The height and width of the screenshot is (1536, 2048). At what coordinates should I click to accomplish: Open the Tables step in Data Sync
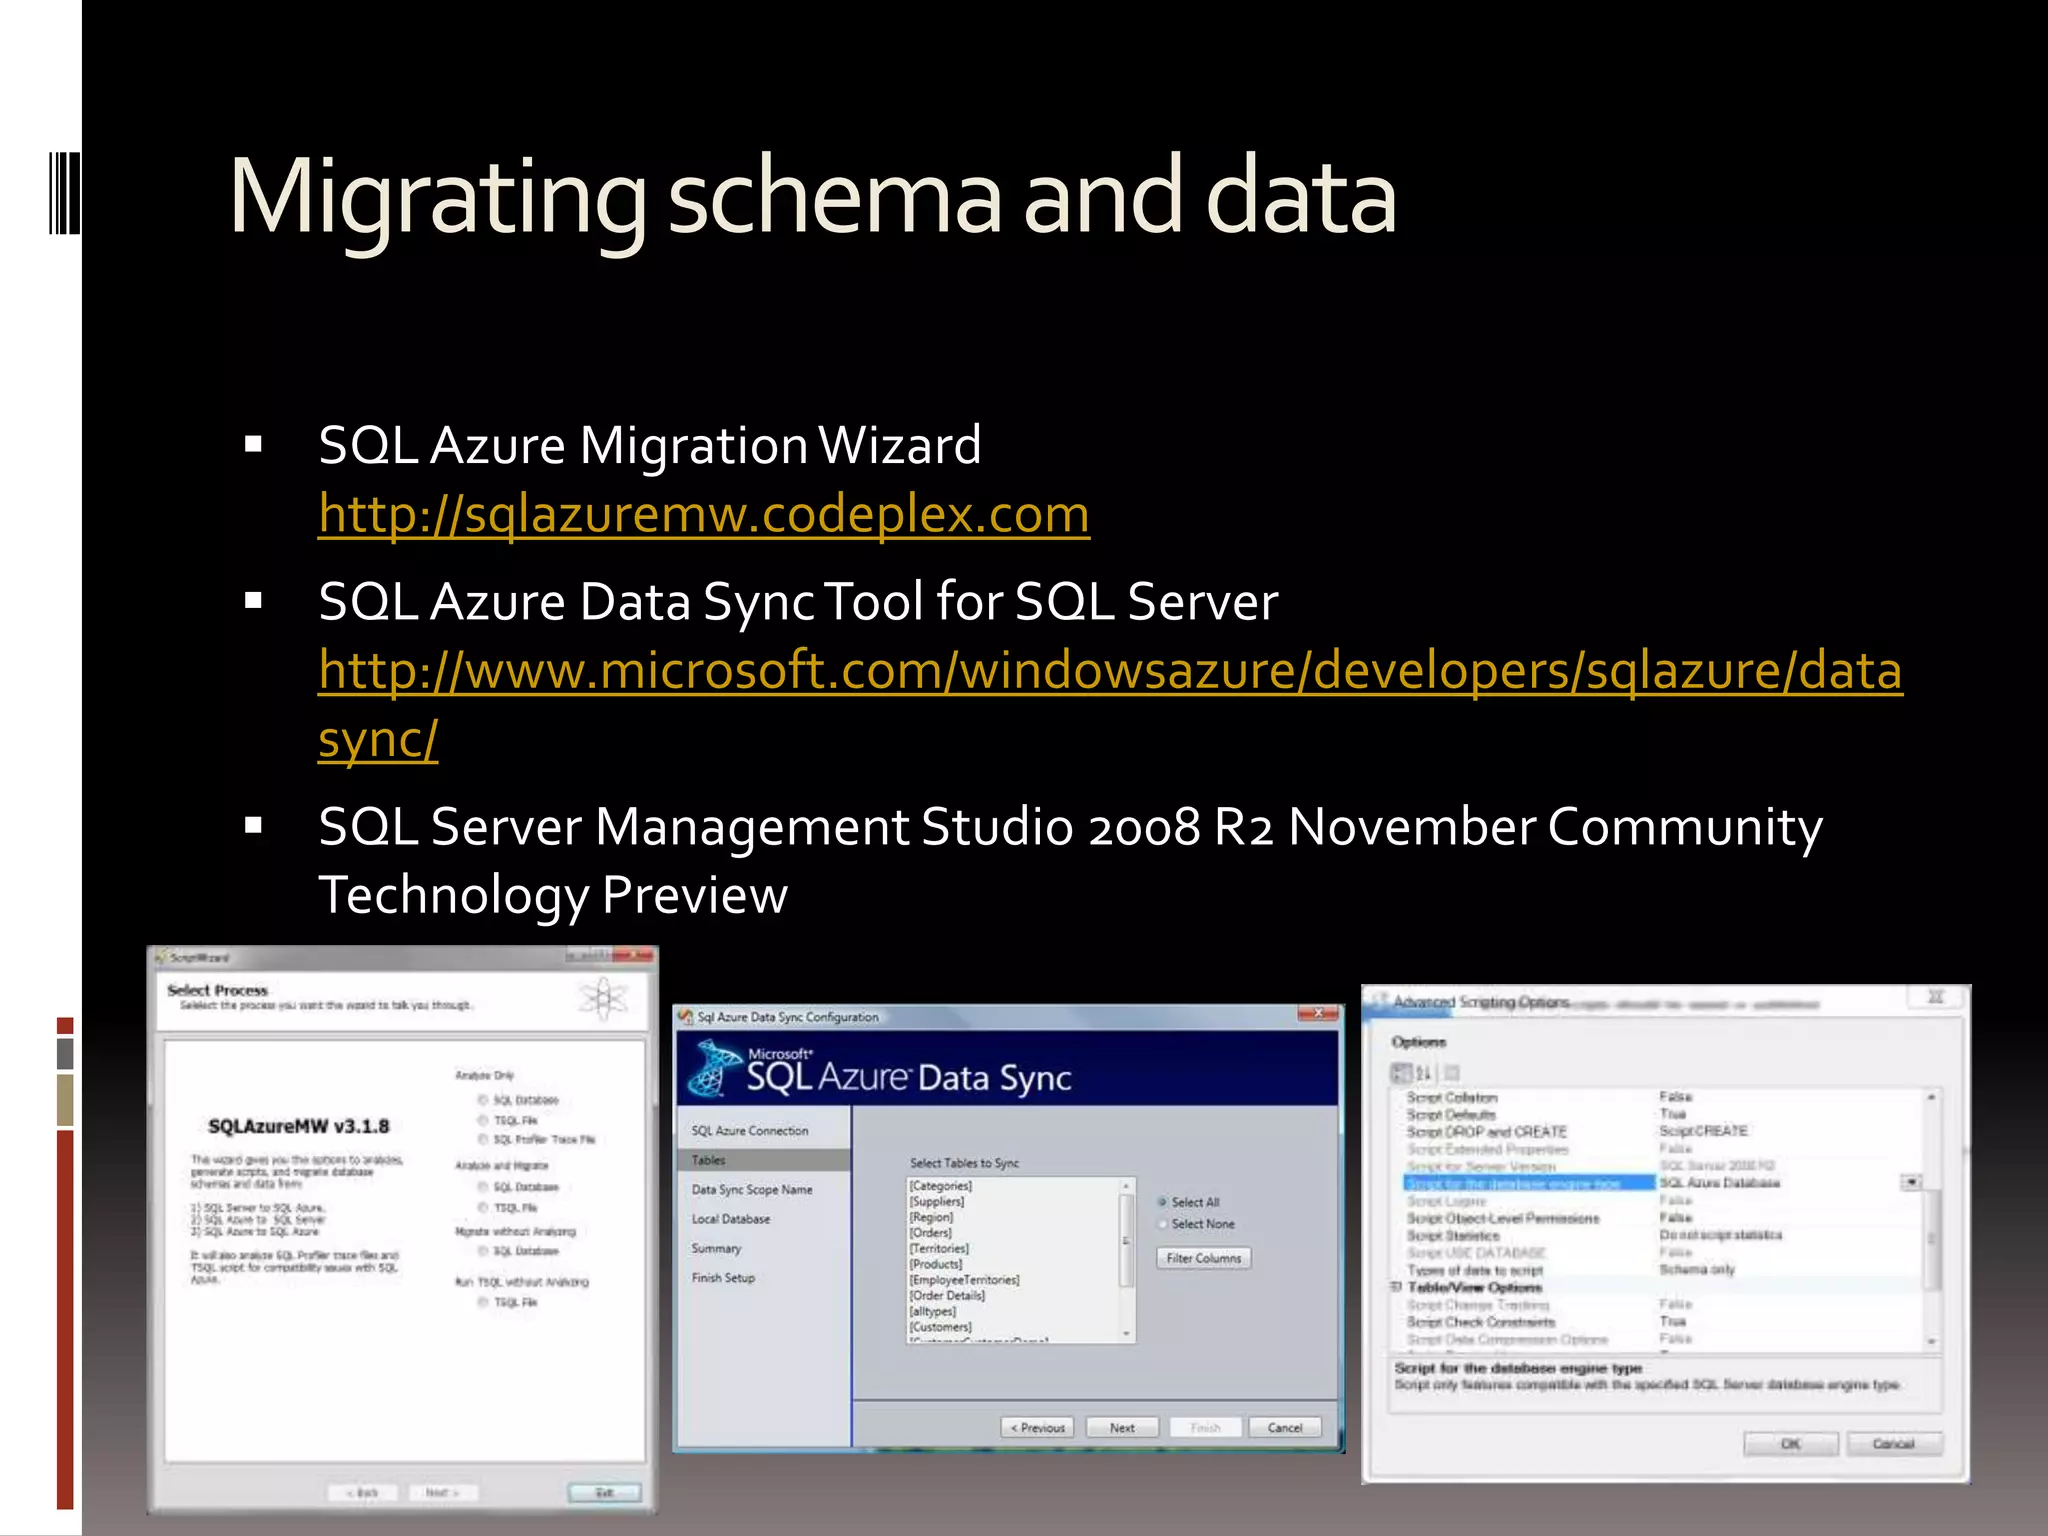point(764,1160)
